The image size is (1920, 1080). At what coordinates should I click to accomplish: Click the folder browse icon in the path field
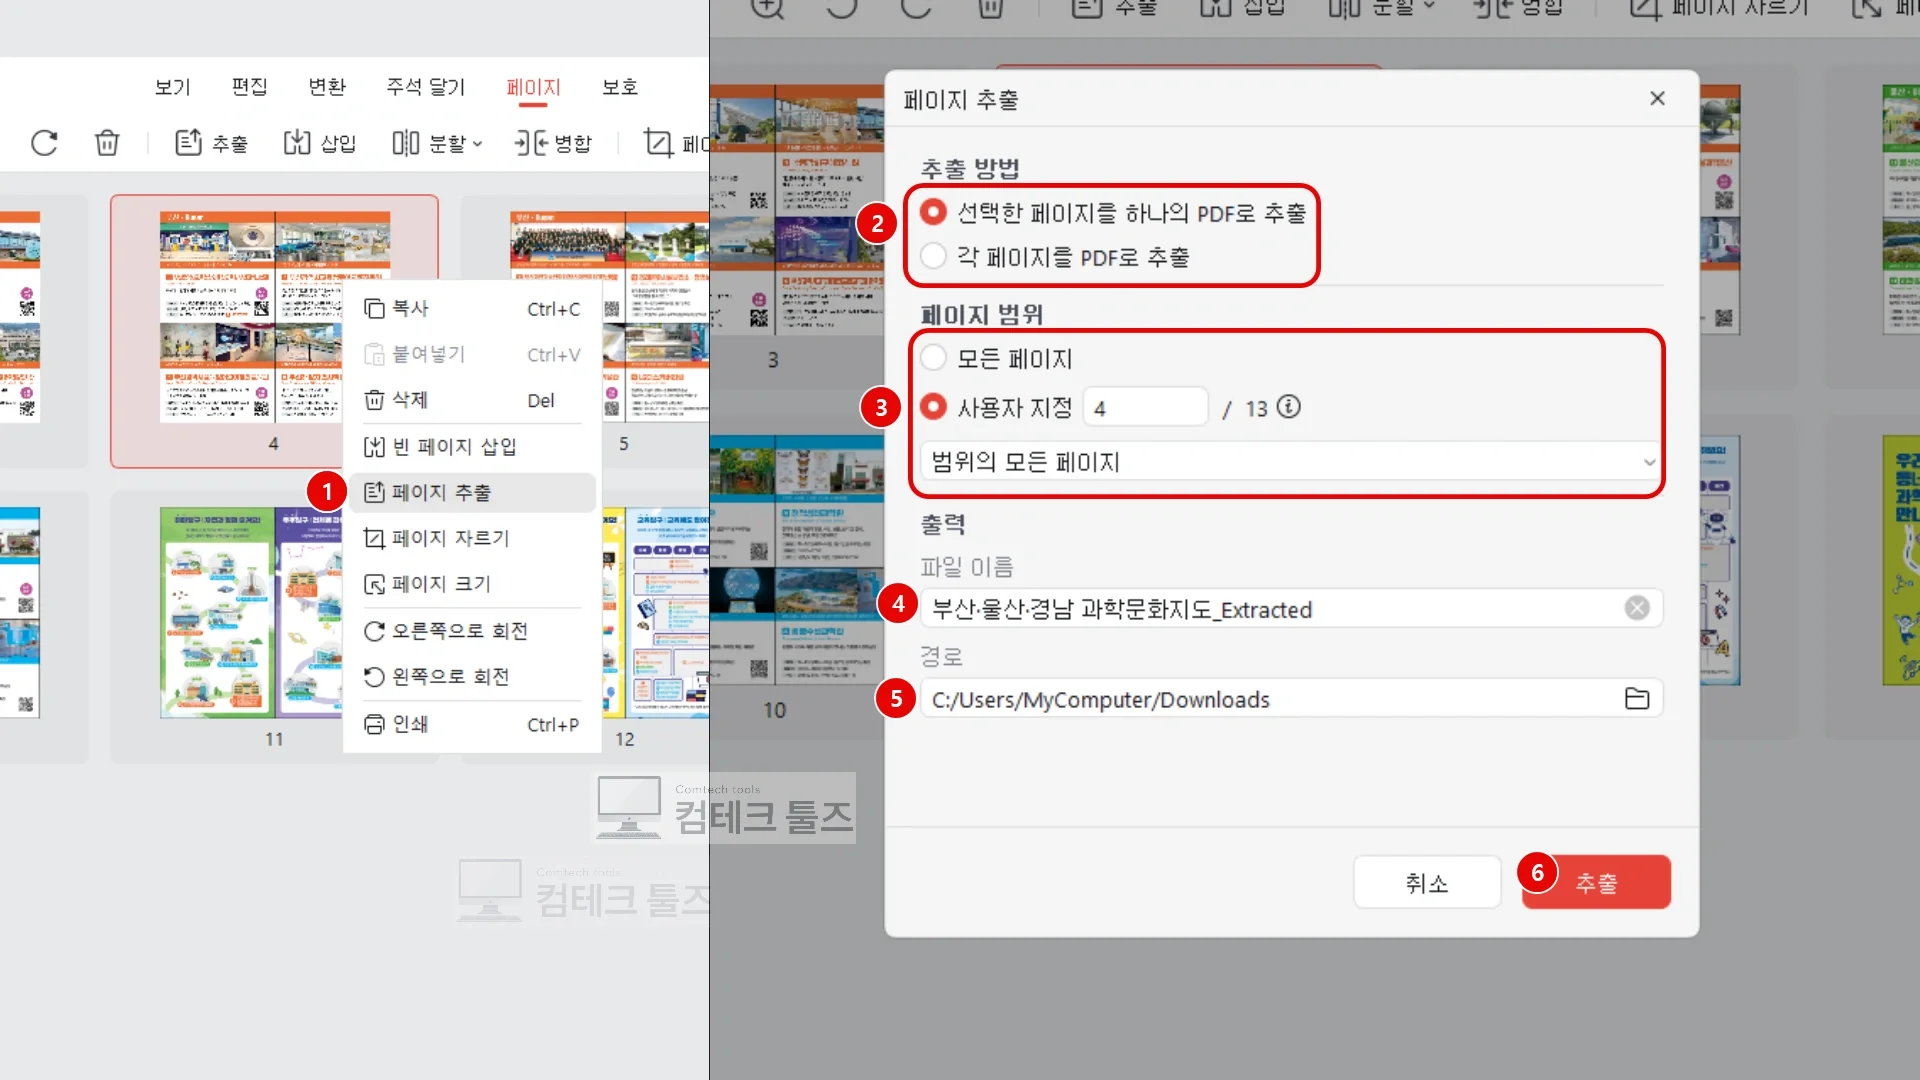[x=1637, y=698]
